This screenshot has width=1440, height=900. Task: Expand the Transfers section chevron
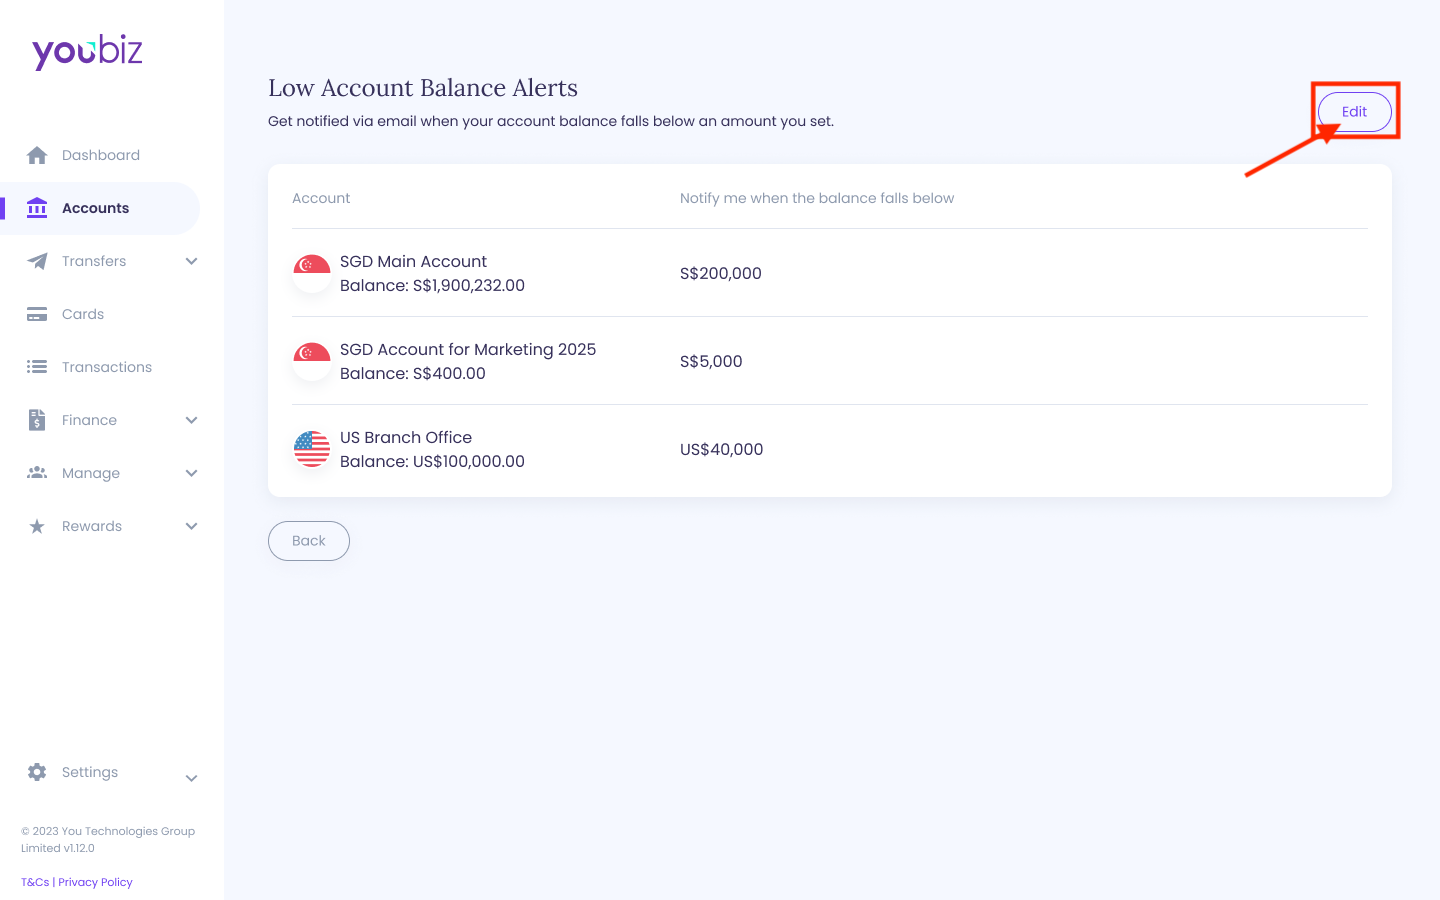[x=191, y=261]
